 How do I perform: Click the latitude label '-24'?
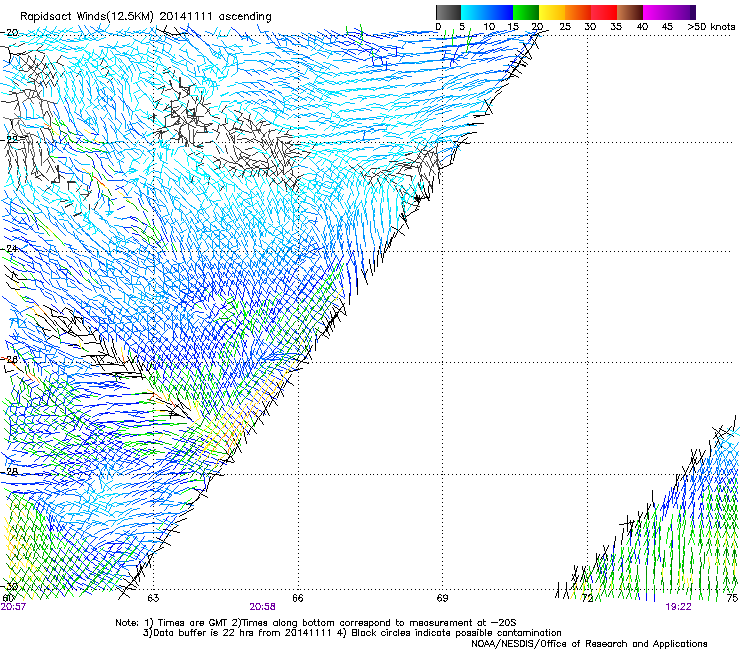[10, 248]
